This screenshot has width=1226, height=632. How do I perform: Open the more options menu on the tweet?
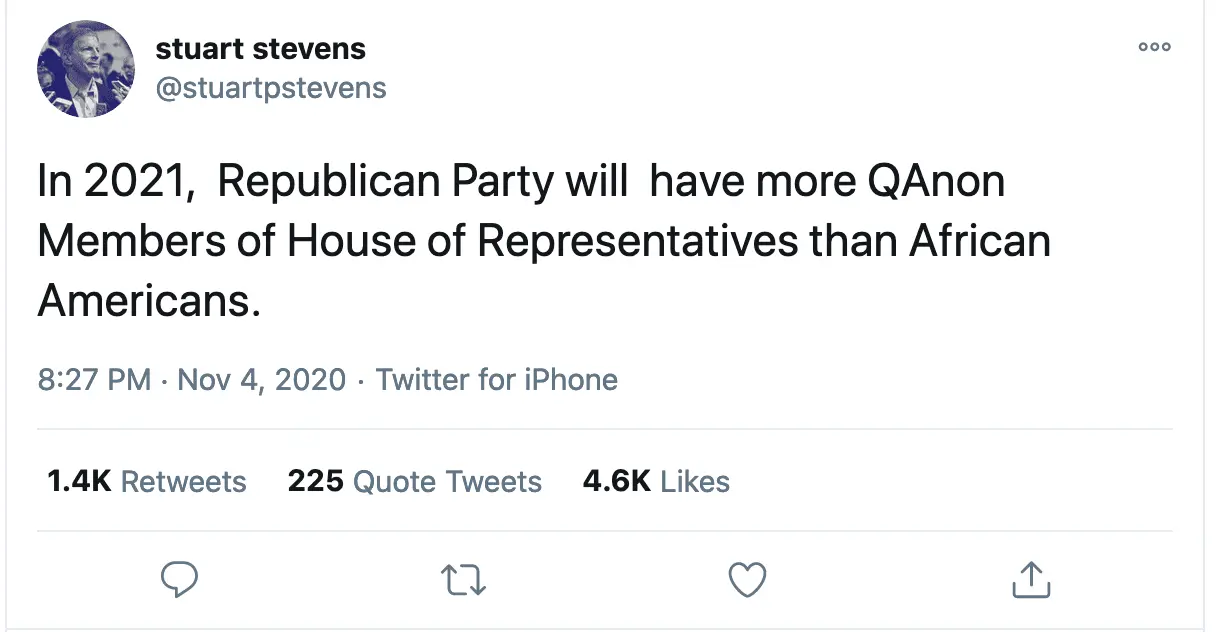(1154, 47)
